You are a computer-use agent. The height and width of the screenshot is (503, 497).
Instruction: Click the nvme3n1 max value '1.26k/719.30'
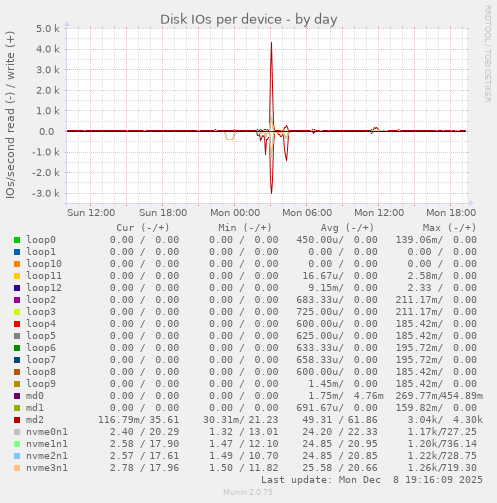pos(442,468)
